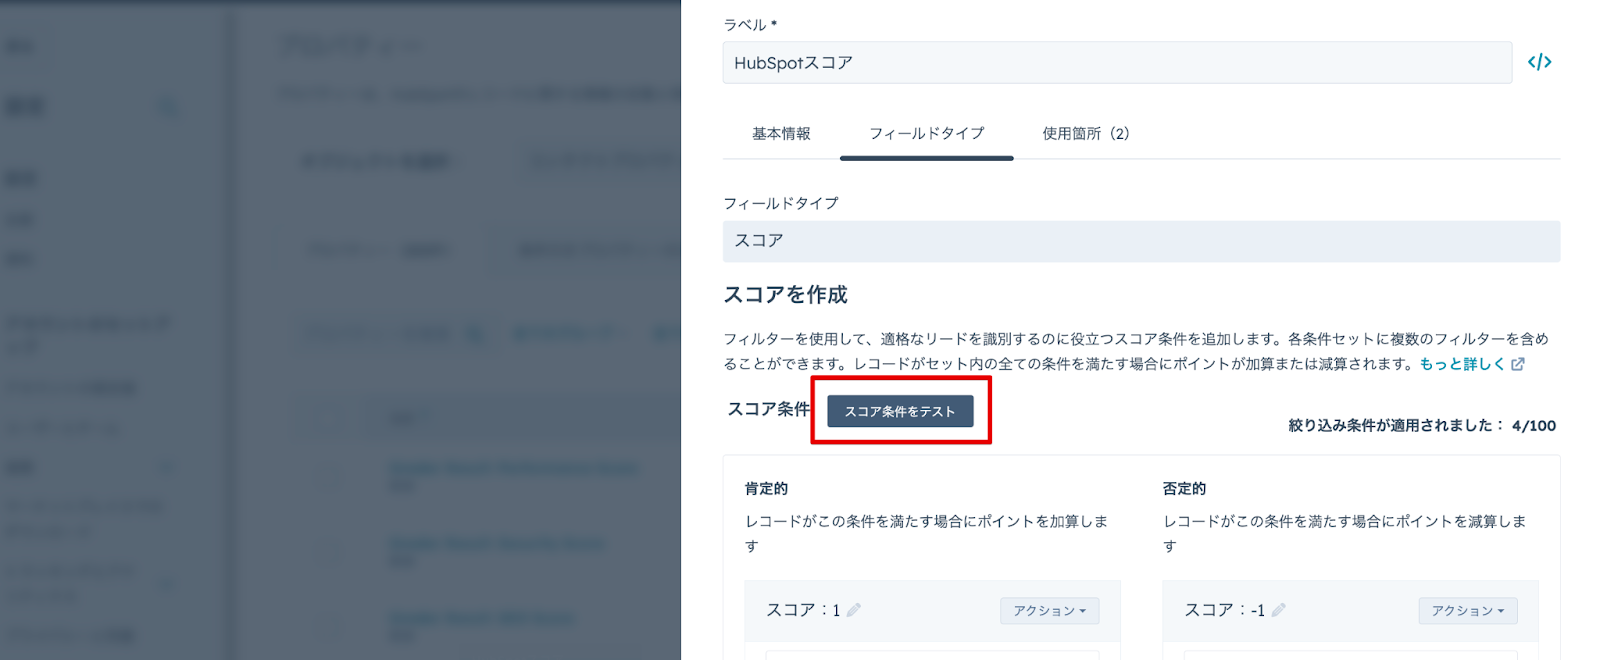This screenshot has height=660, width=1600.
Task: Open the 基本情報 tab
Action: (x=781, y=133)
